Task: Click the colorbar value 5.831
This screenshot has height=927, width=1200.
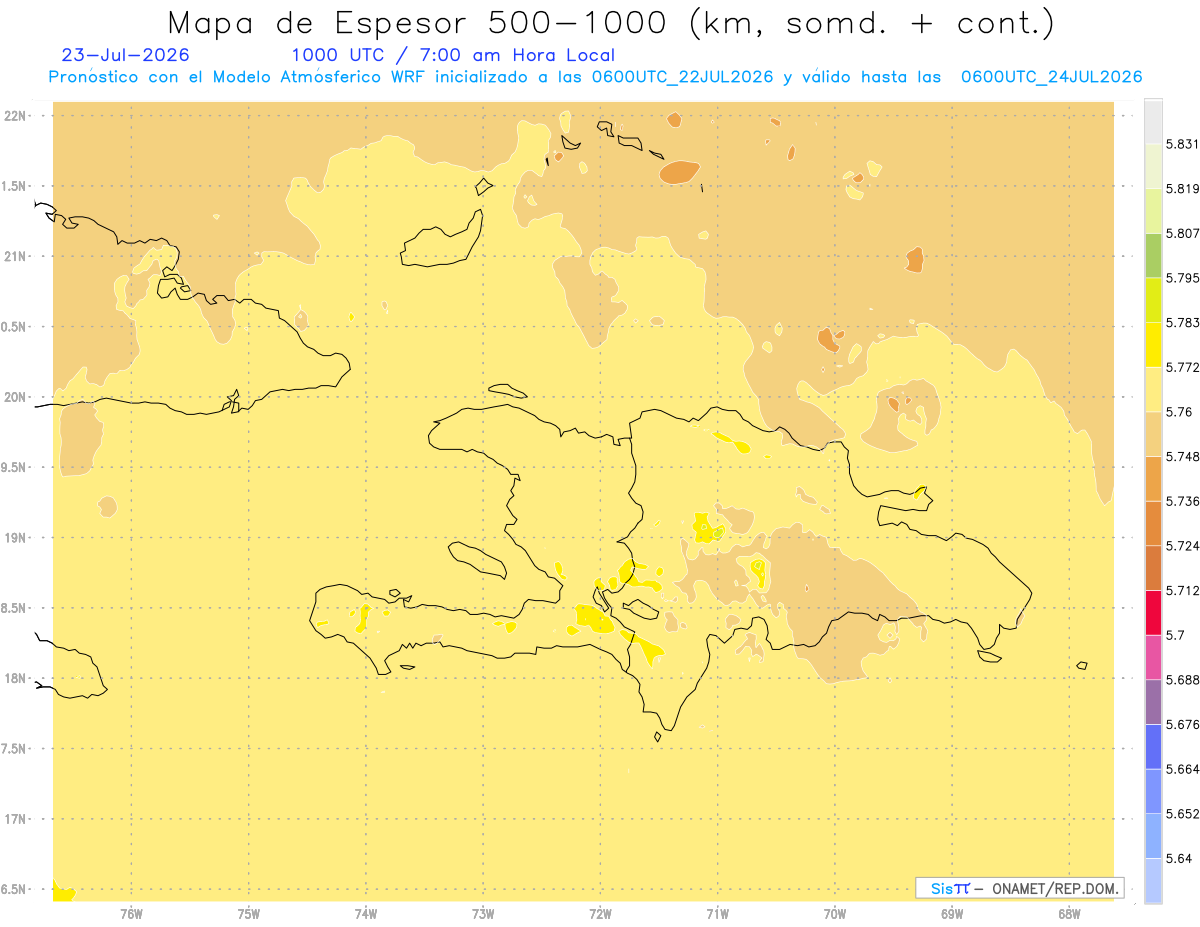Action: (x=1182, y=144)
